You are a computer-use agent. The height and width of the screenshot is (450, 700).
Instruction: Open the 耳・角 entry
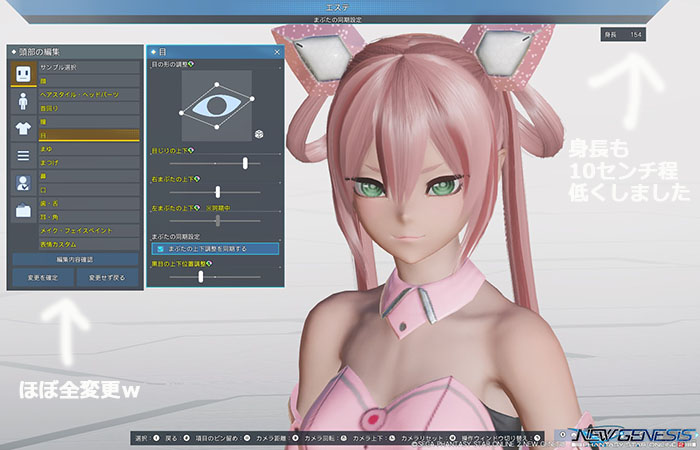pos(89,217)
